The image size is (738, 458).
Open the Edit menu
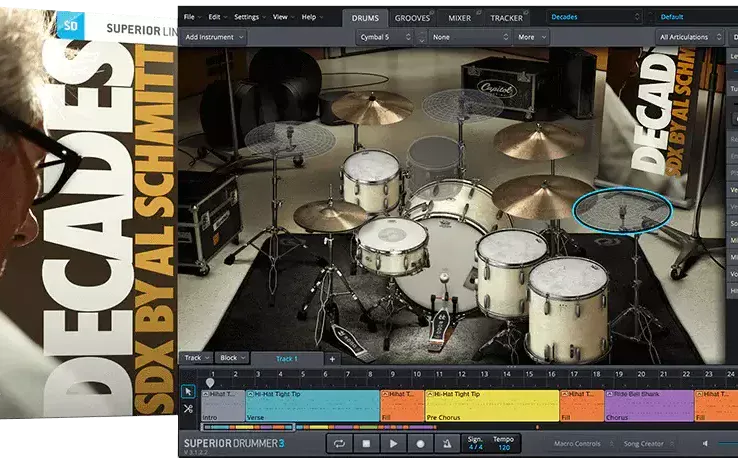pyautogui.click(x=217, y=17)
